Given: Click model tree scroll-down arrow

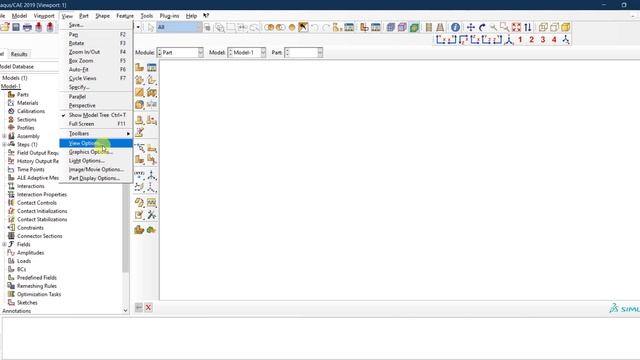Looking at the screenshot, I should 125,310.
